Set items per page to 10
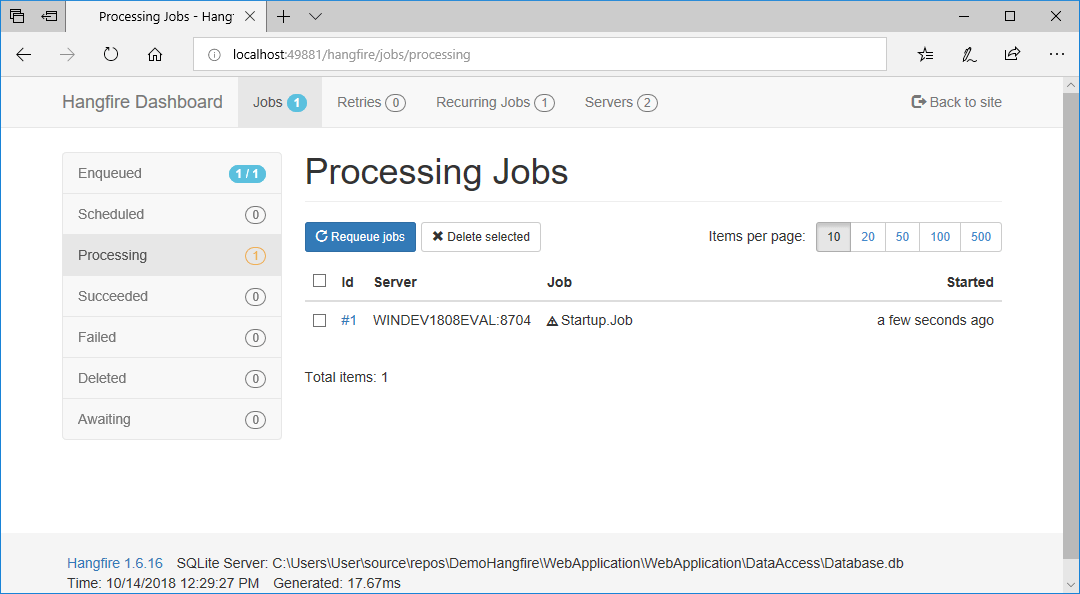The image size is (1080, 594). (x=833, y=236)
